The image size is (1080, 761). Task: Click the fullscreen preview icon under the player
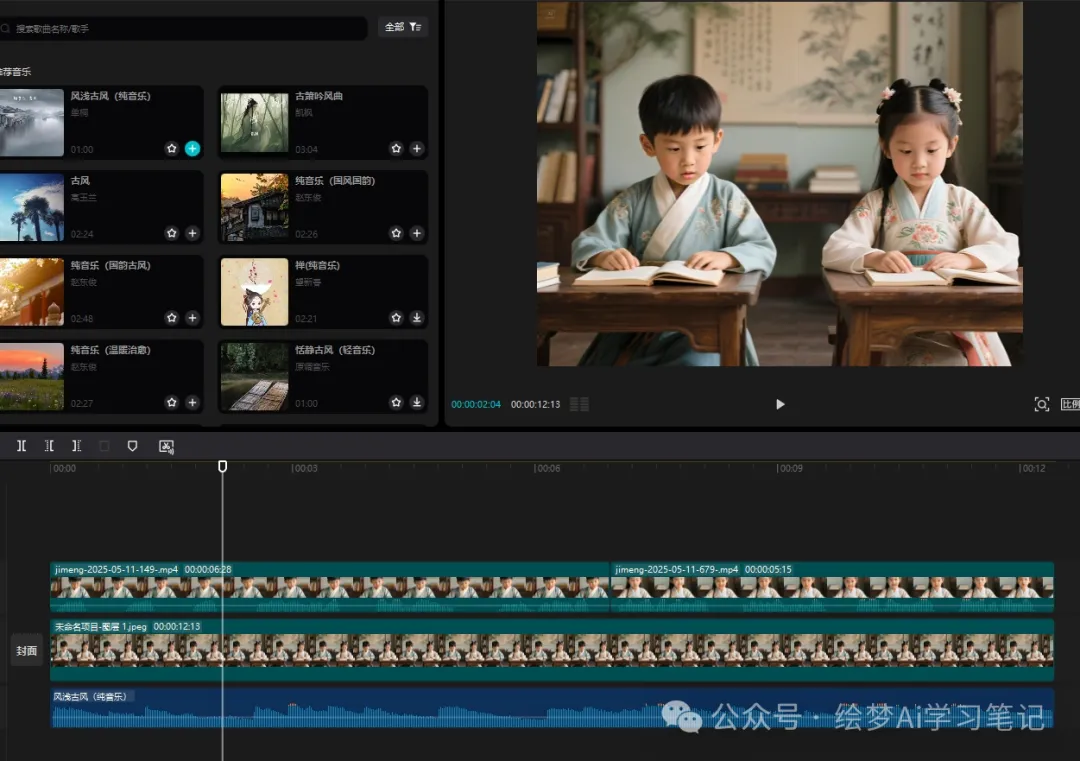pos(1042,404)
